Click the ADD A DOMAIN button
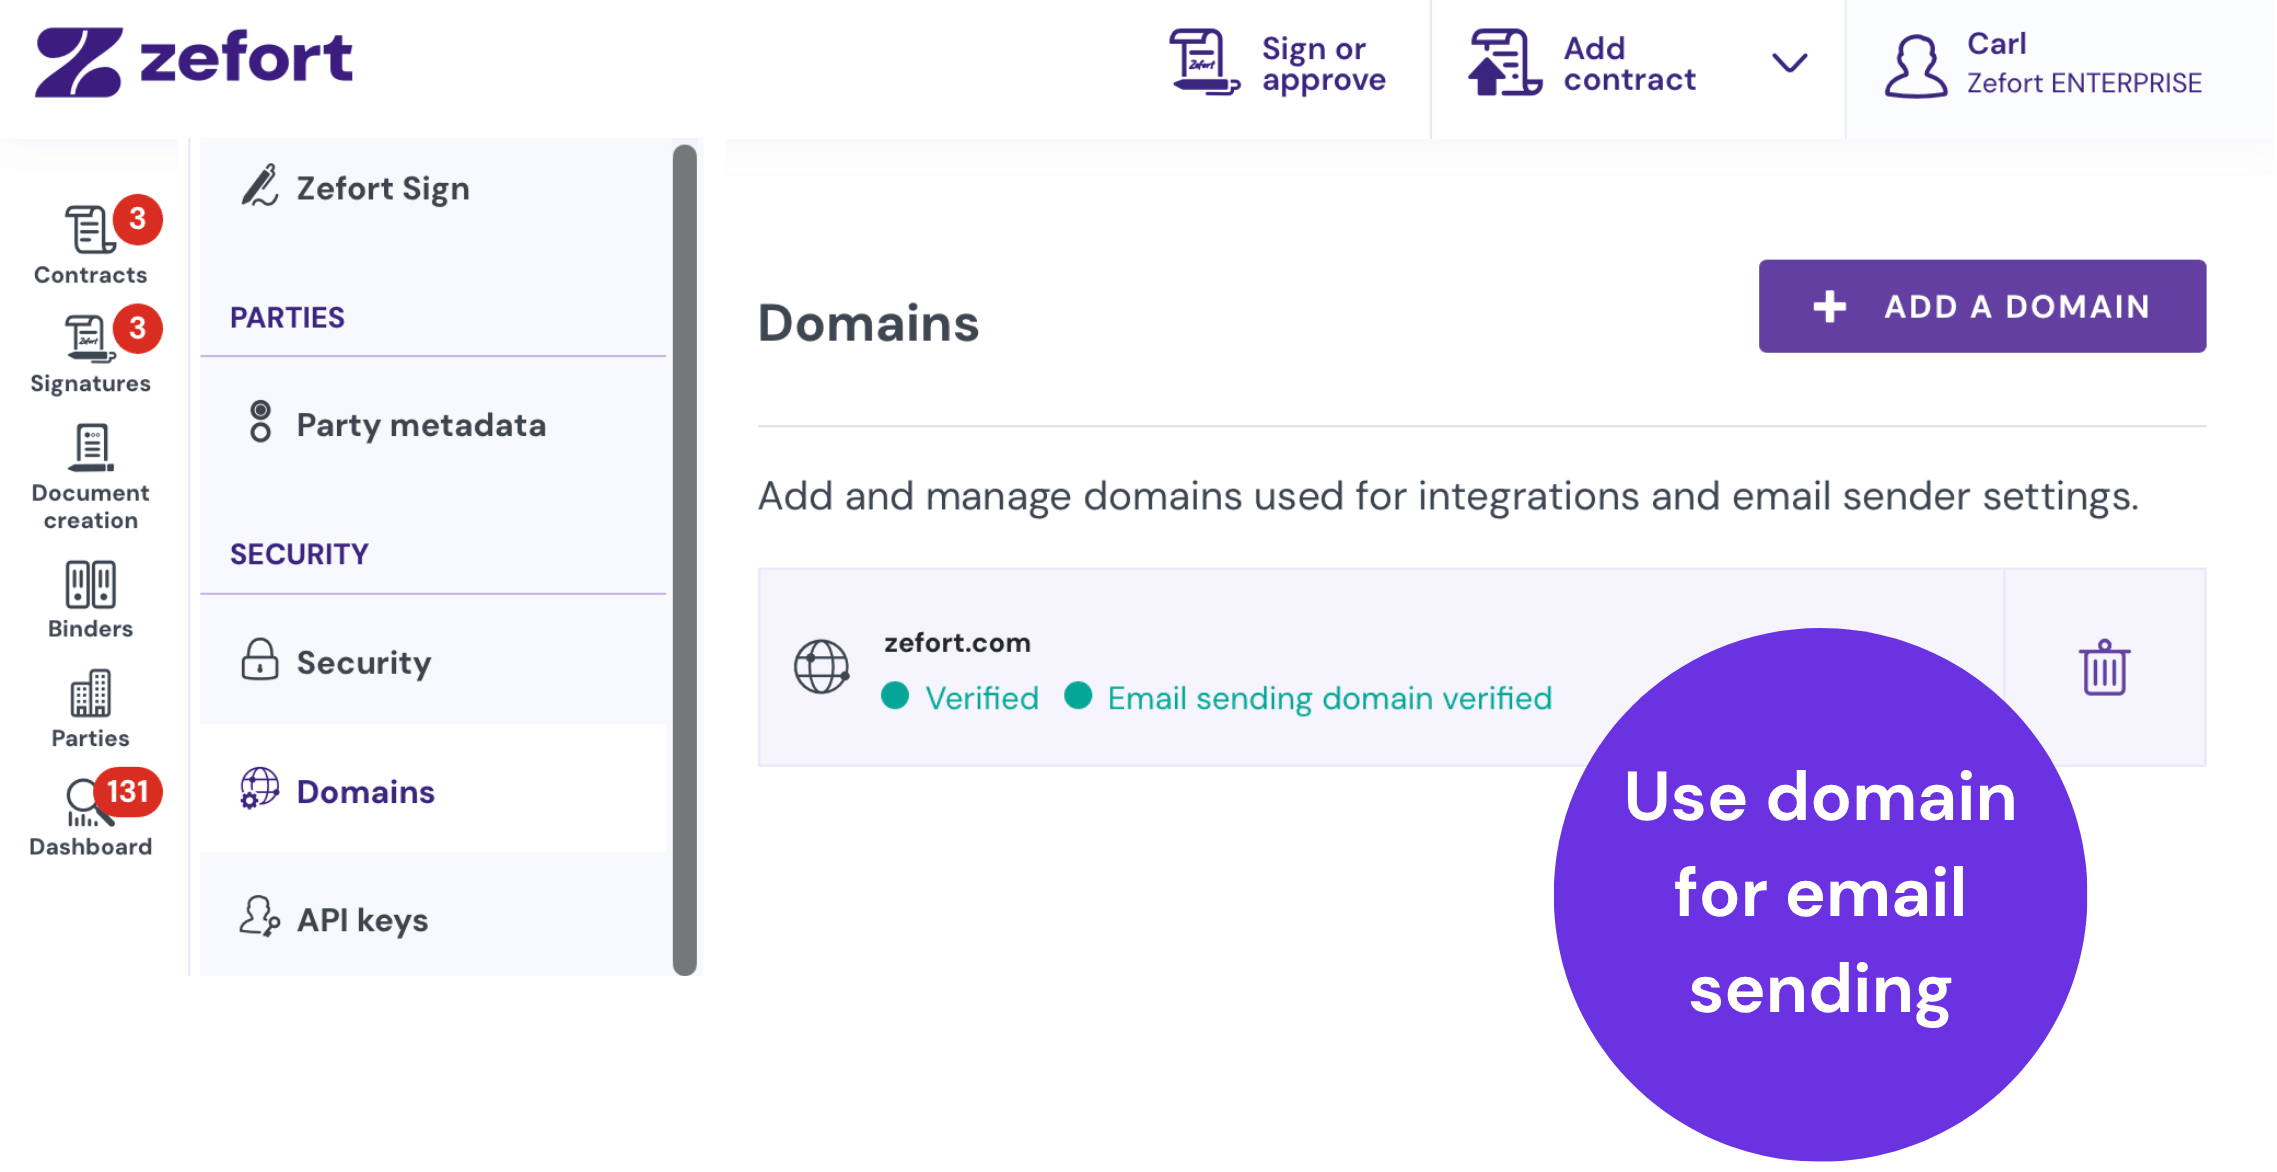This screenshot has height=1172, width=2277. click(x=1982, y=306)
